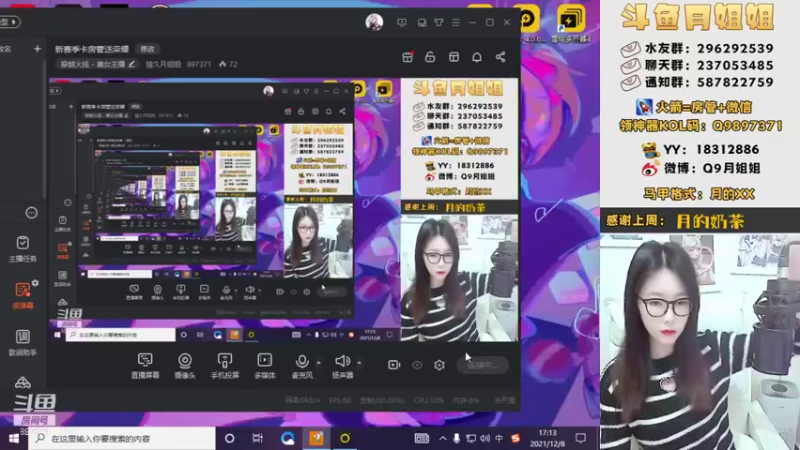800x450 pixels.
Task: Toggle the padlock layout lock
Action: pyautogui.click(x=430, y=57)
